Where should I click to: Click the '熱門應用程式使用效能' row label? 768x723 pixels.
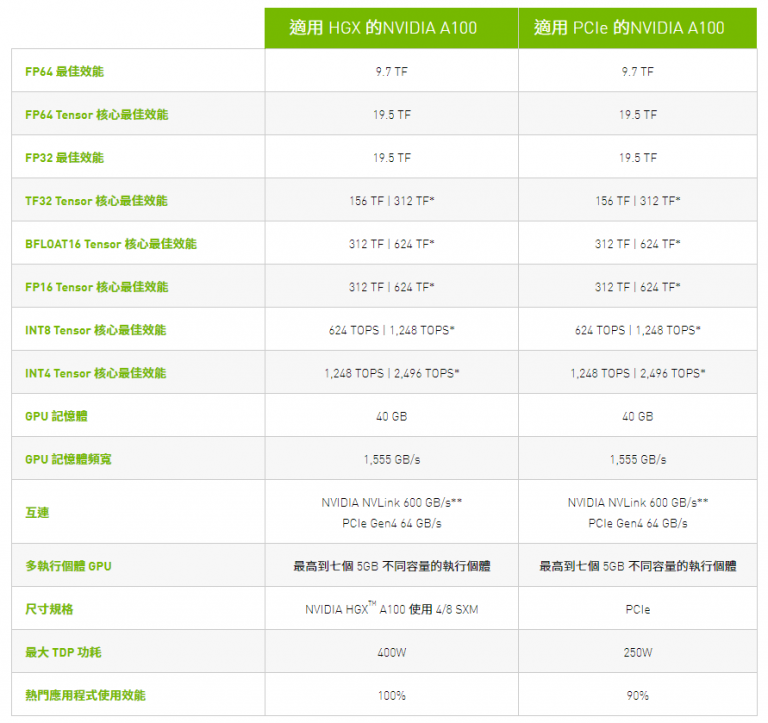click(85, 696)
